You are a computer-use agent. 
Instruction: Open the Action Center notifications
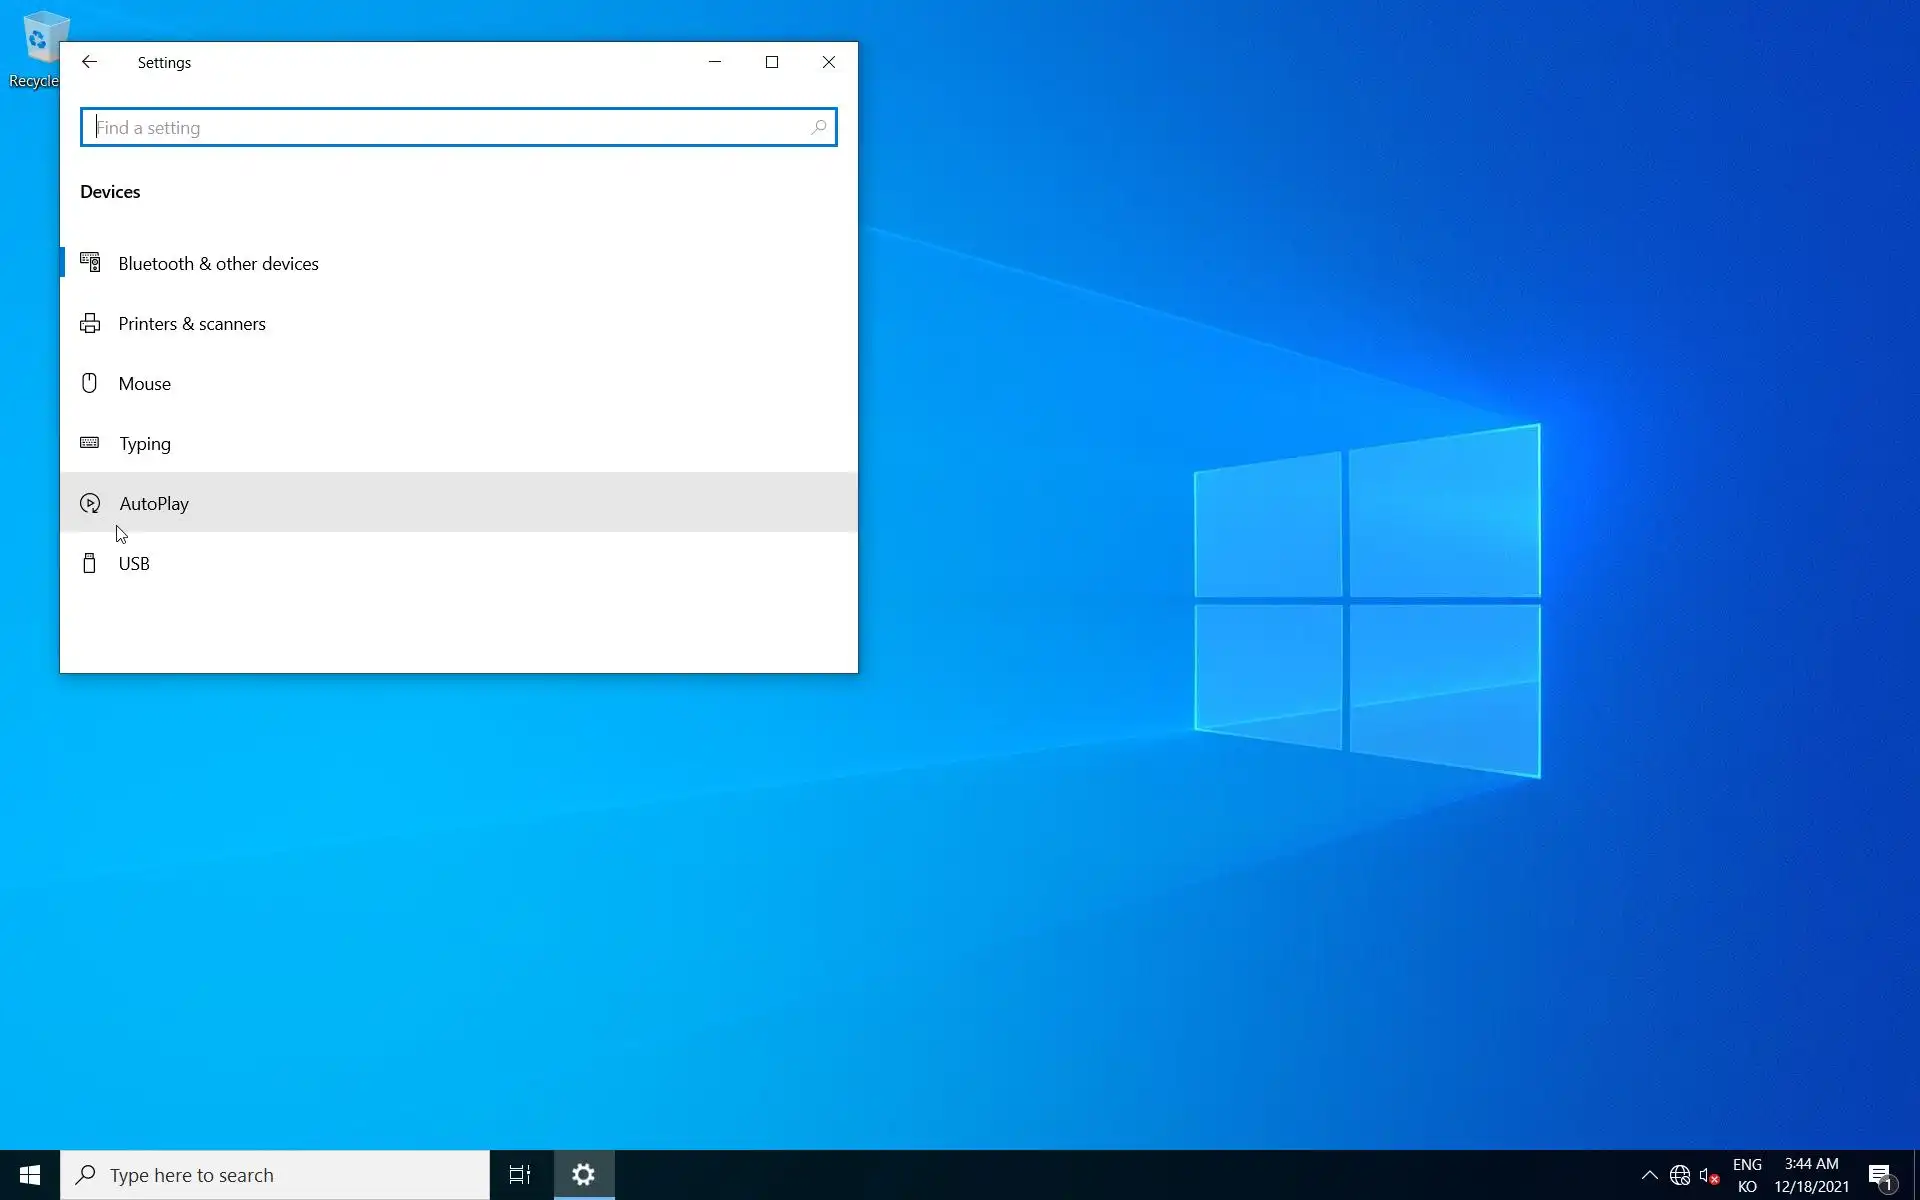coord(1880,1175)
